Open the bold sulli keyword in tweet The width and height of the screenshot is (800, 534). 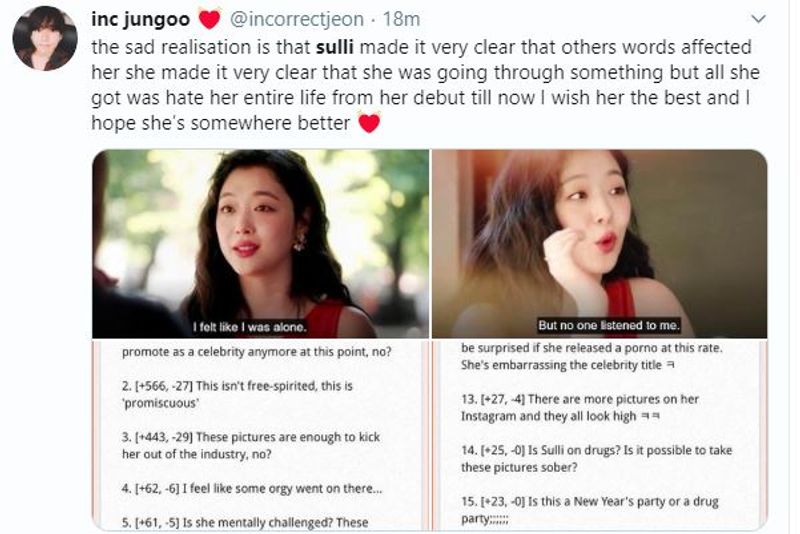335,47
